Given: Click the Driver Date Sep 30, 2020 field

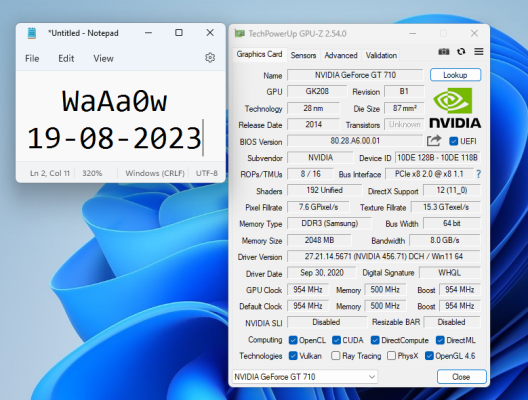Looking at the screenshot, I should click(322, 273).
